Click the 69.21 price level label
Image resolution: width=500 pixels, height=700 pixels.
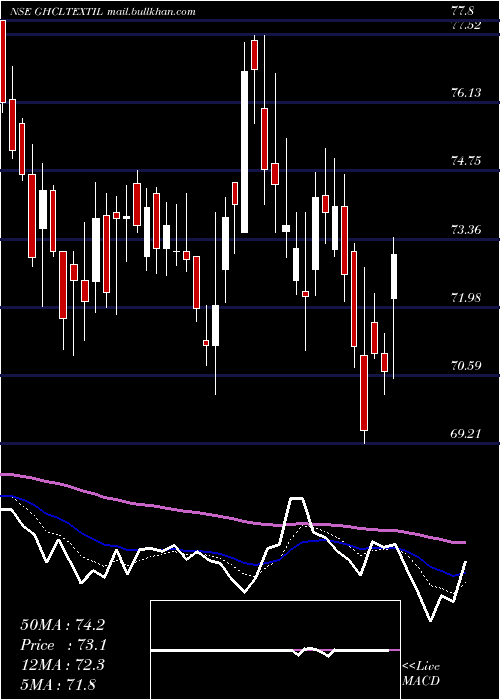pos(466,433)
